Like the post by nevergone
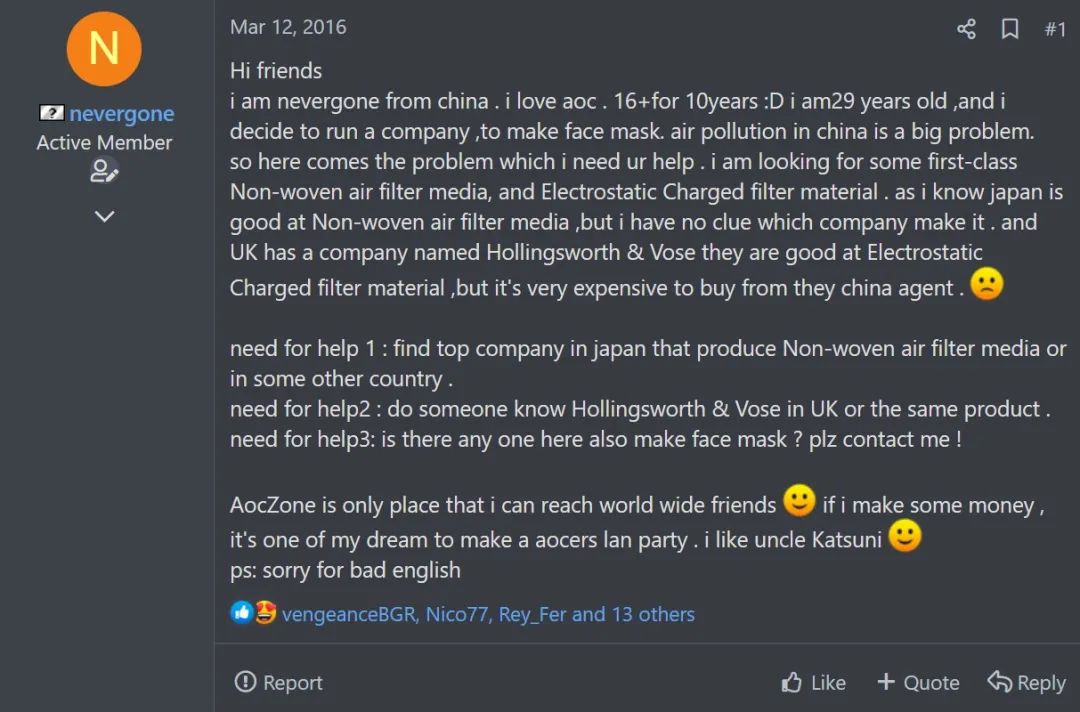This screenshot has height=712, width=1080. [813, 683]
